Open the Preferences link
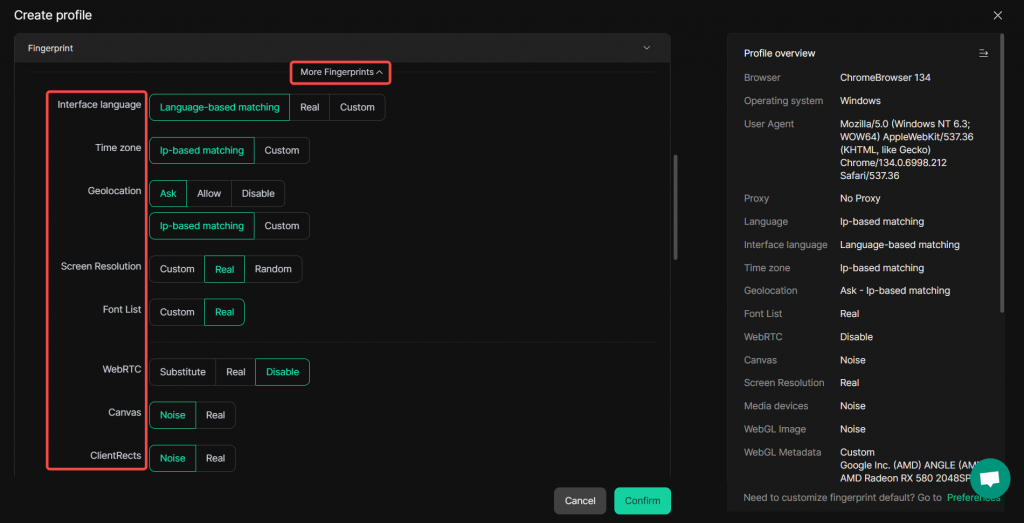This screenshot has height=523, width=1024. point(974,497)
